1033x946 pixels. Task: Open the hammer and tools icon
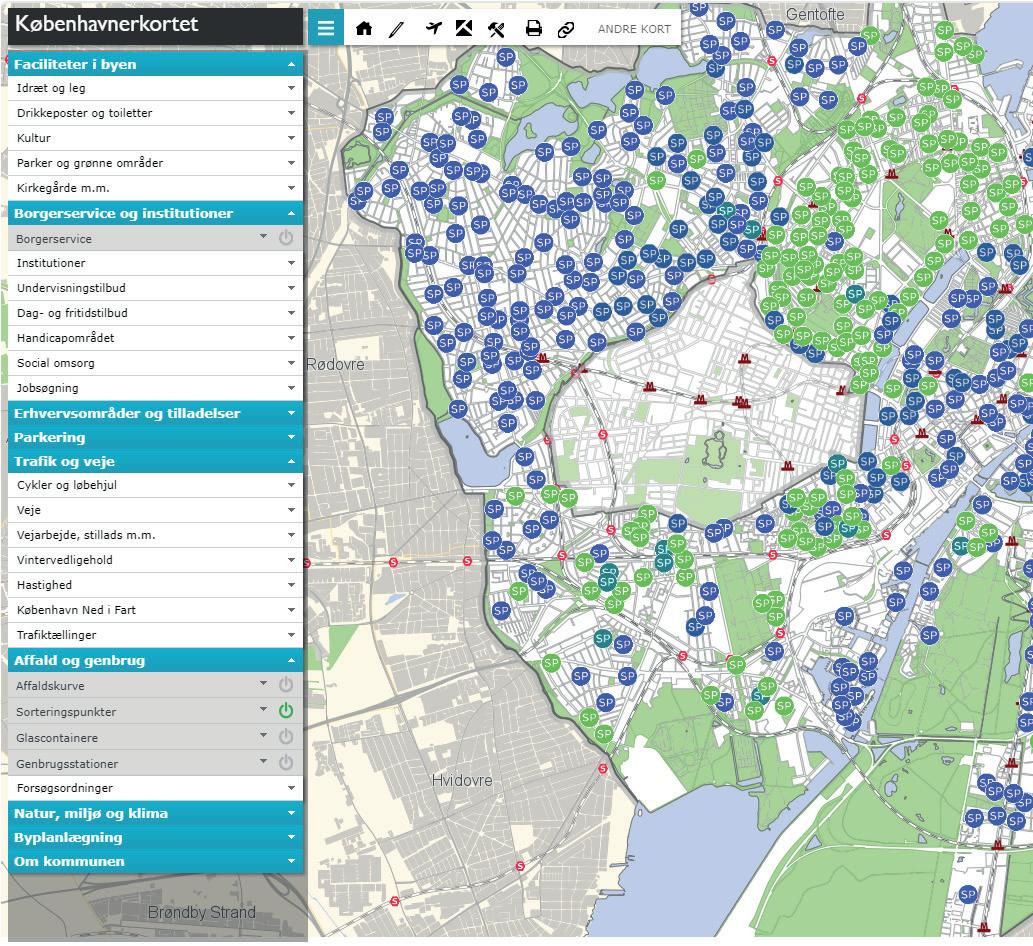click(x=496, y=29)
